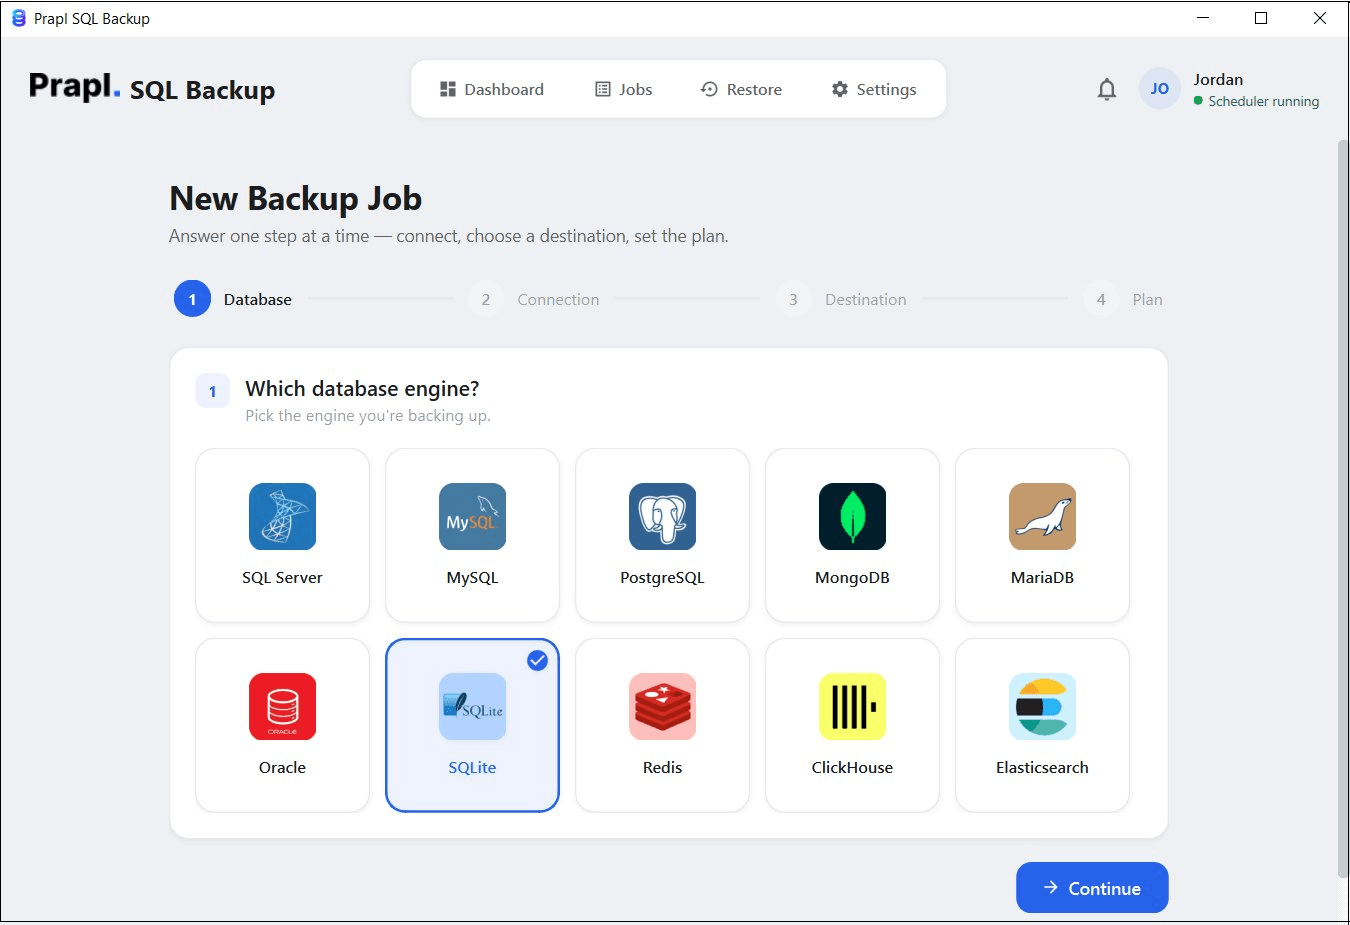Click the Jordan user name
The width and height of the screenshot is (1350, 925).
point(1218,79)
